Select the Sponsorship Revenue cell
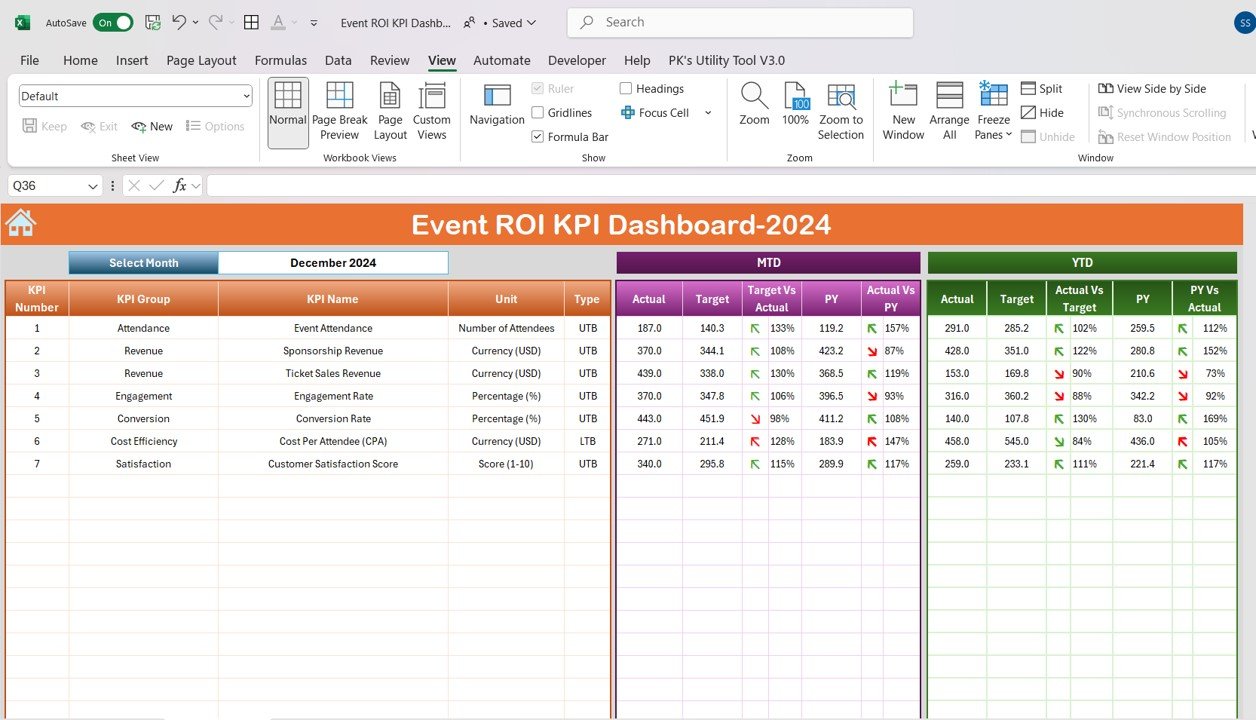Image resolution: width=1256 pixels, height=720 pixels. pos(333,351)
